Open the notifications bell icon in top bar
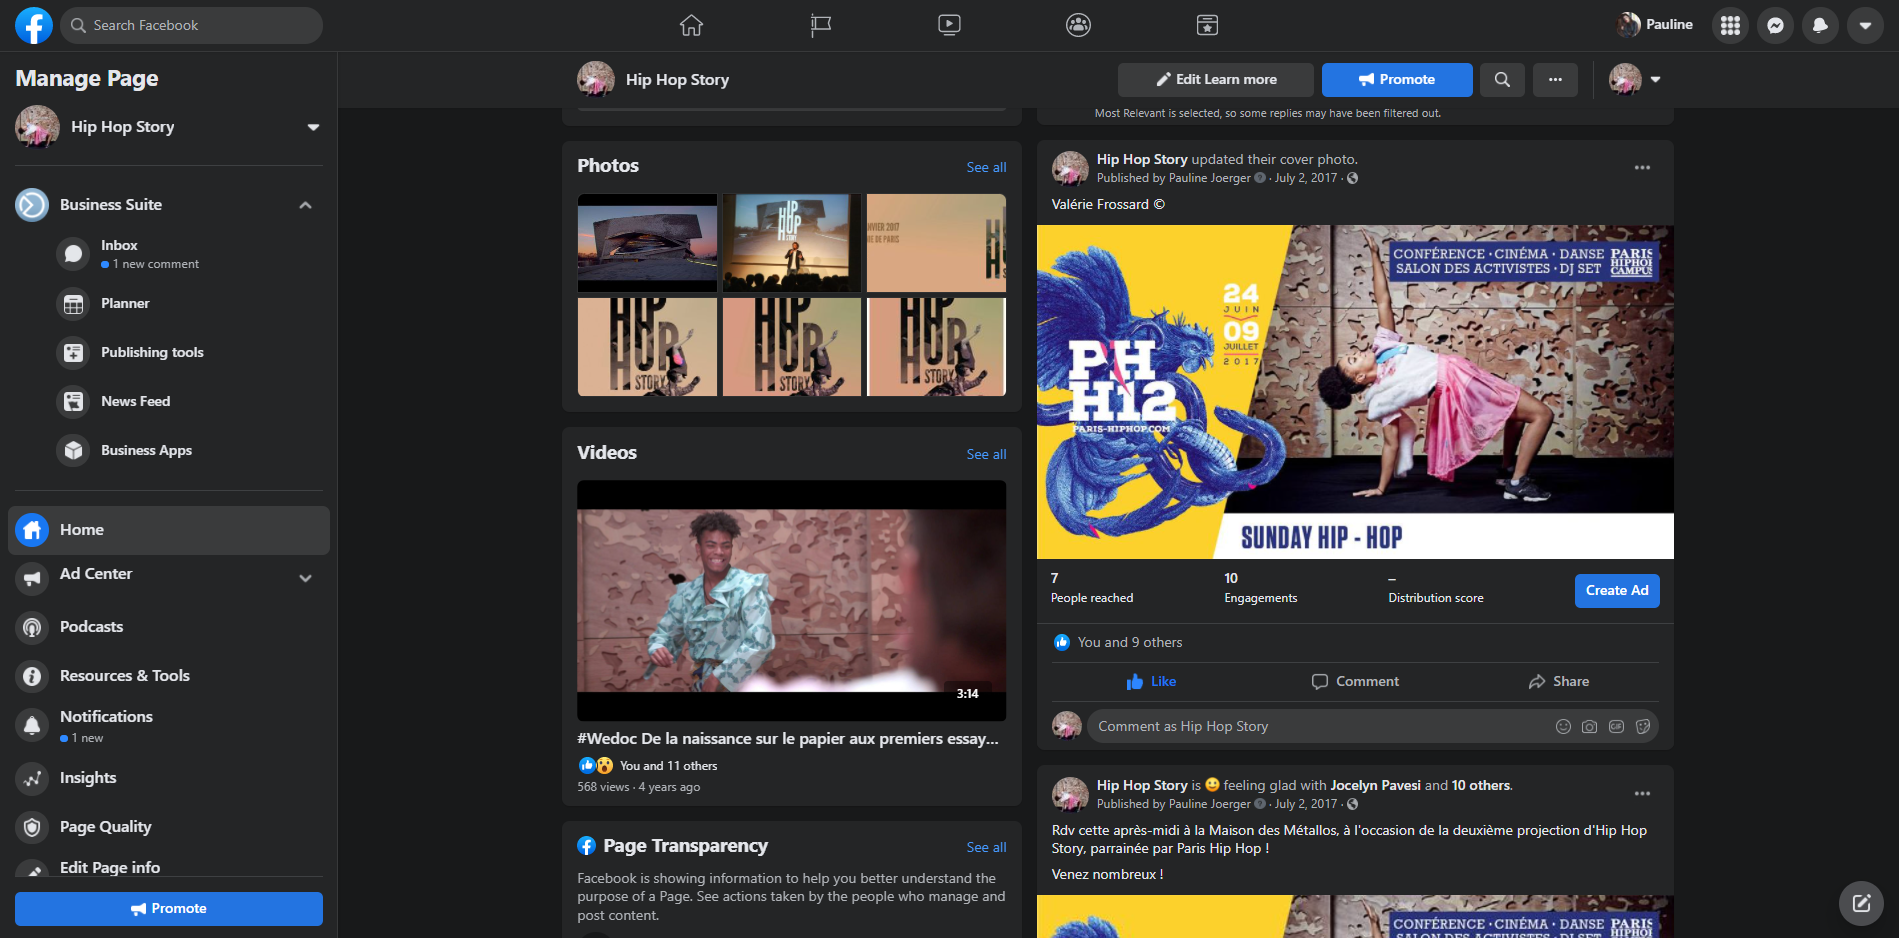The image size is (1899, 938). tap(1820, 25)
